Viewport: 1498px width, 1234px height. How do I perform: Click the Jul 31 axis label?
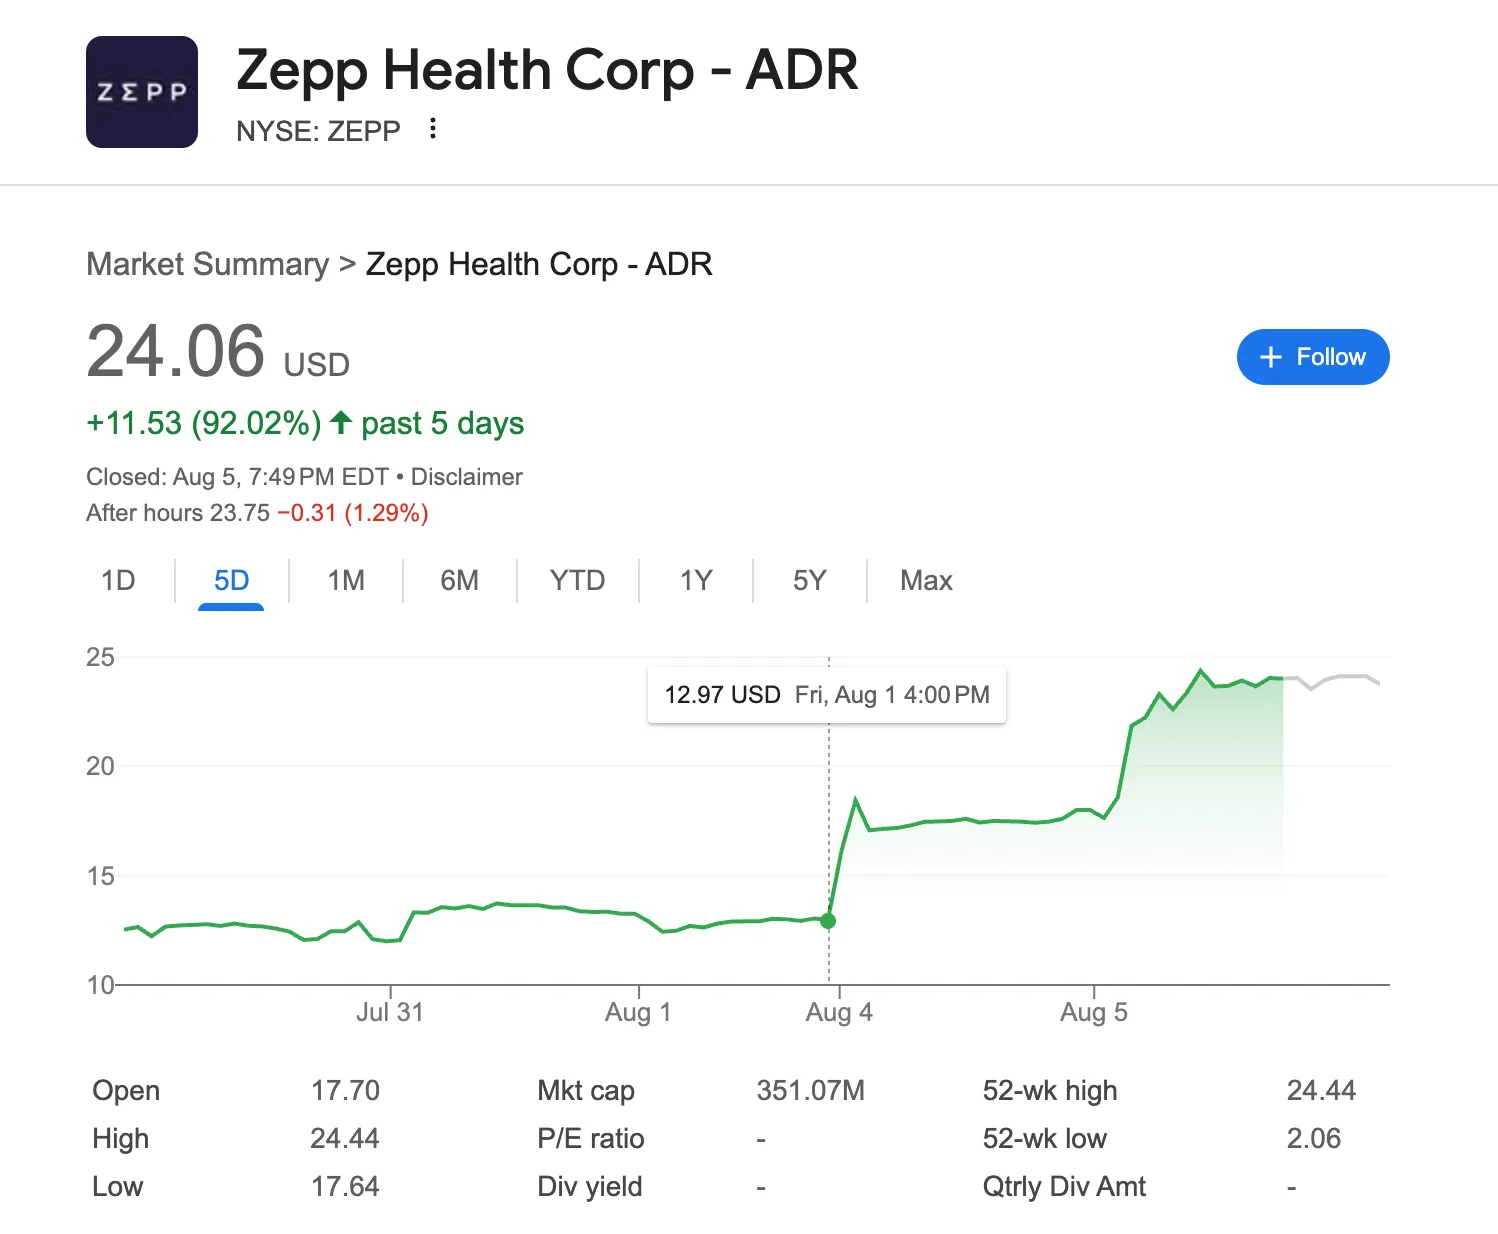point(390,1012)
